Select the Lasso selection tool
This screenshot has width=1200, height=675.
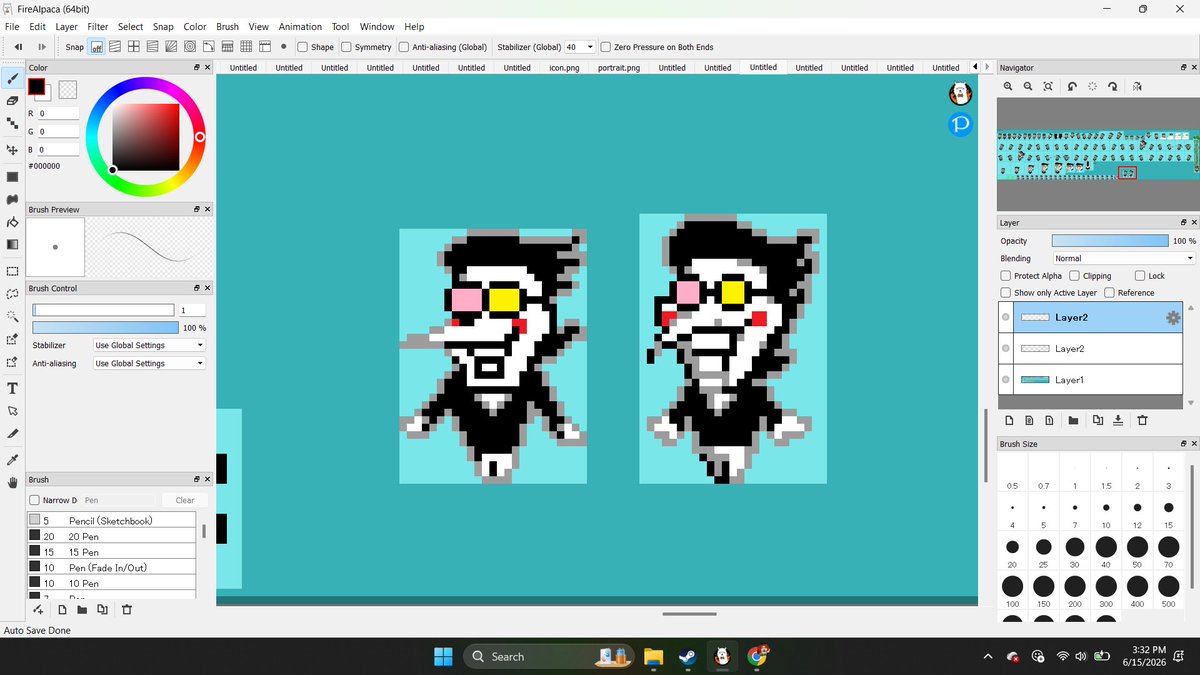coord(12,294)
